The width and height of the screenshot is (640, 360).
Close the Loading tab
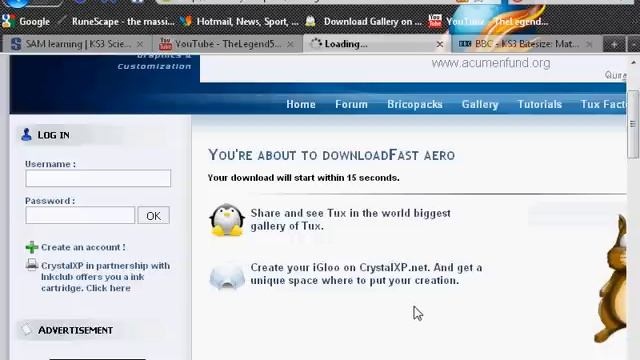(x=440, y=44)
